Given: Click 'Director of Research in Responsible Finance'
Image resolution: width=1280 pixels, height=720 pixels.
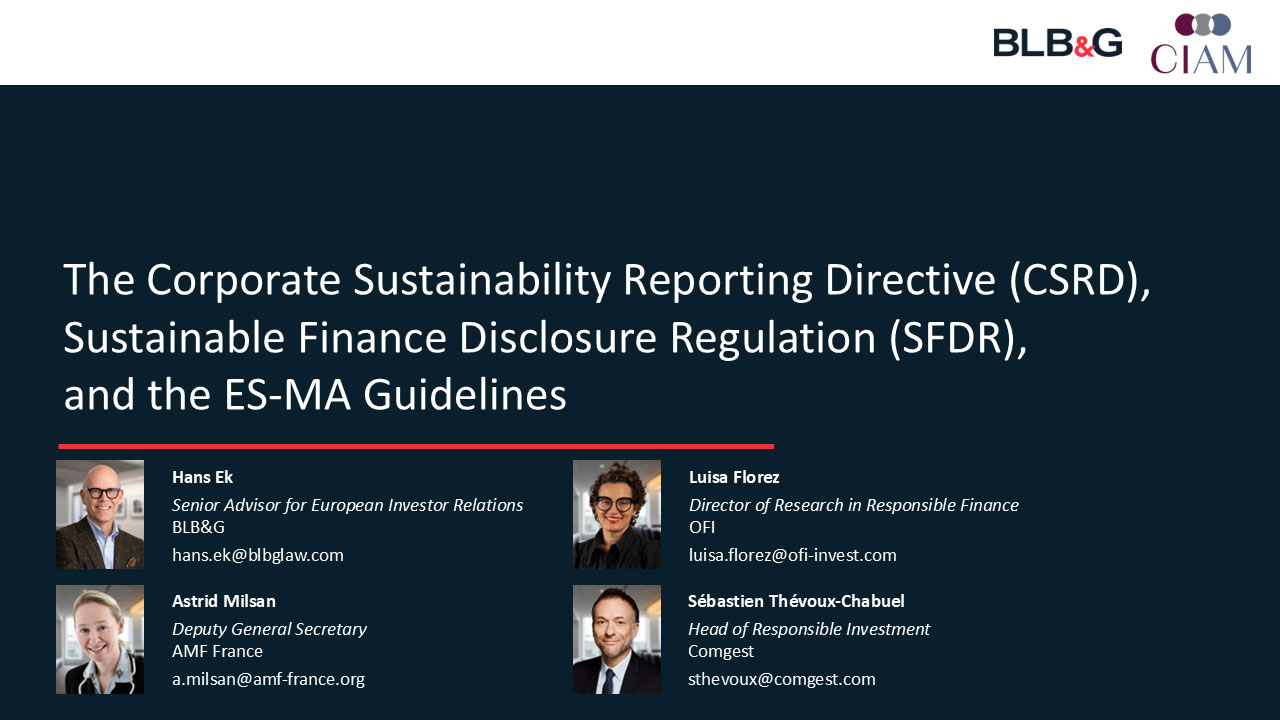Looking at the screenshot, I should (x=854, y=505).
